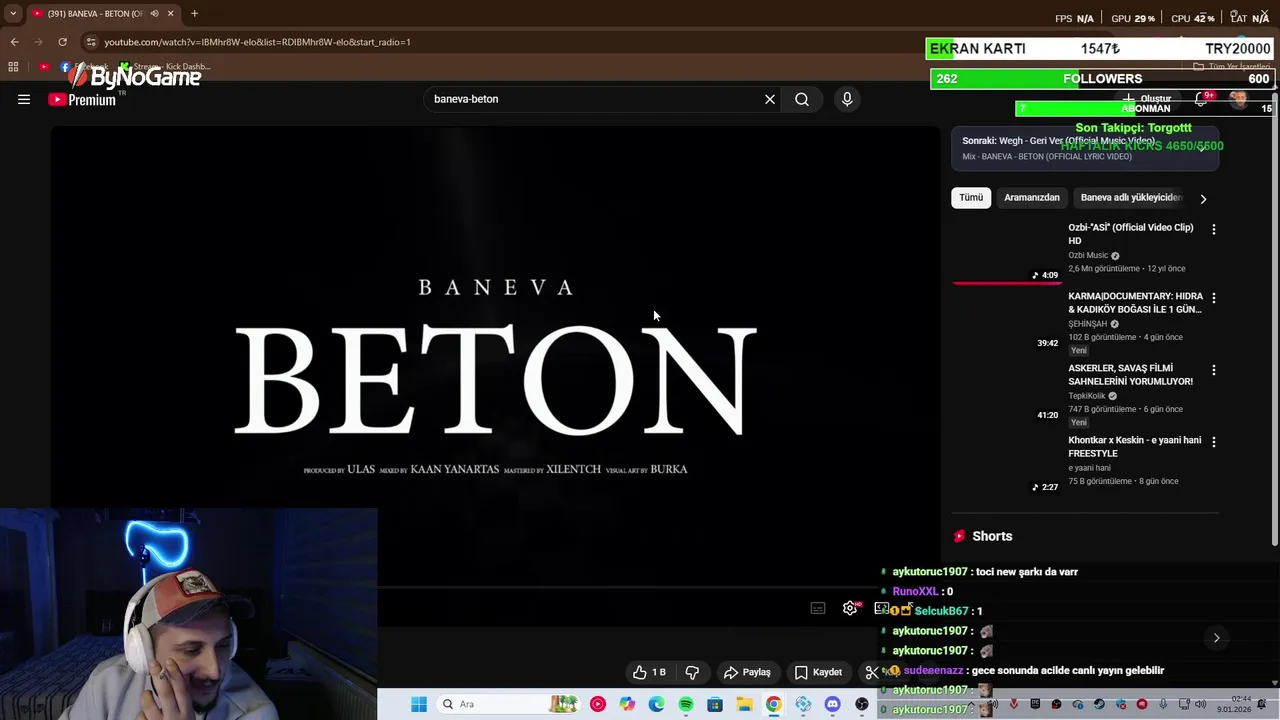Open the player settings gear
The image size is (1280, 720).
point(850,608)
